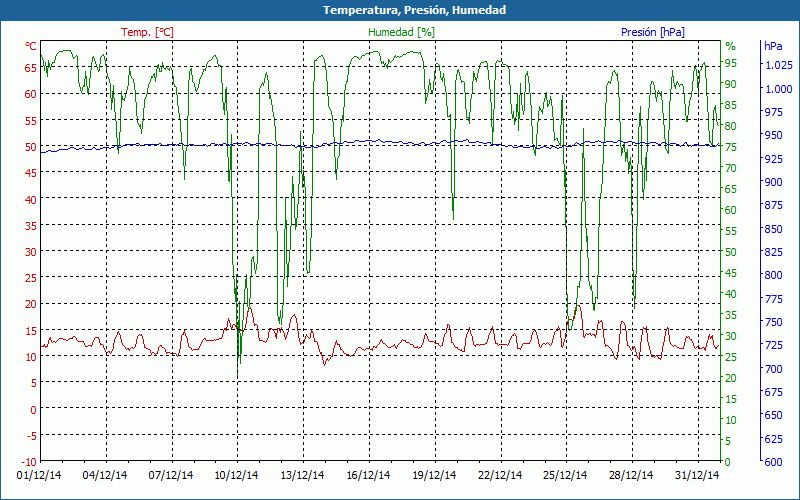
Task: Click "60" on the red temperature axis
Action: pyautogui.click(x=31, y=94)
